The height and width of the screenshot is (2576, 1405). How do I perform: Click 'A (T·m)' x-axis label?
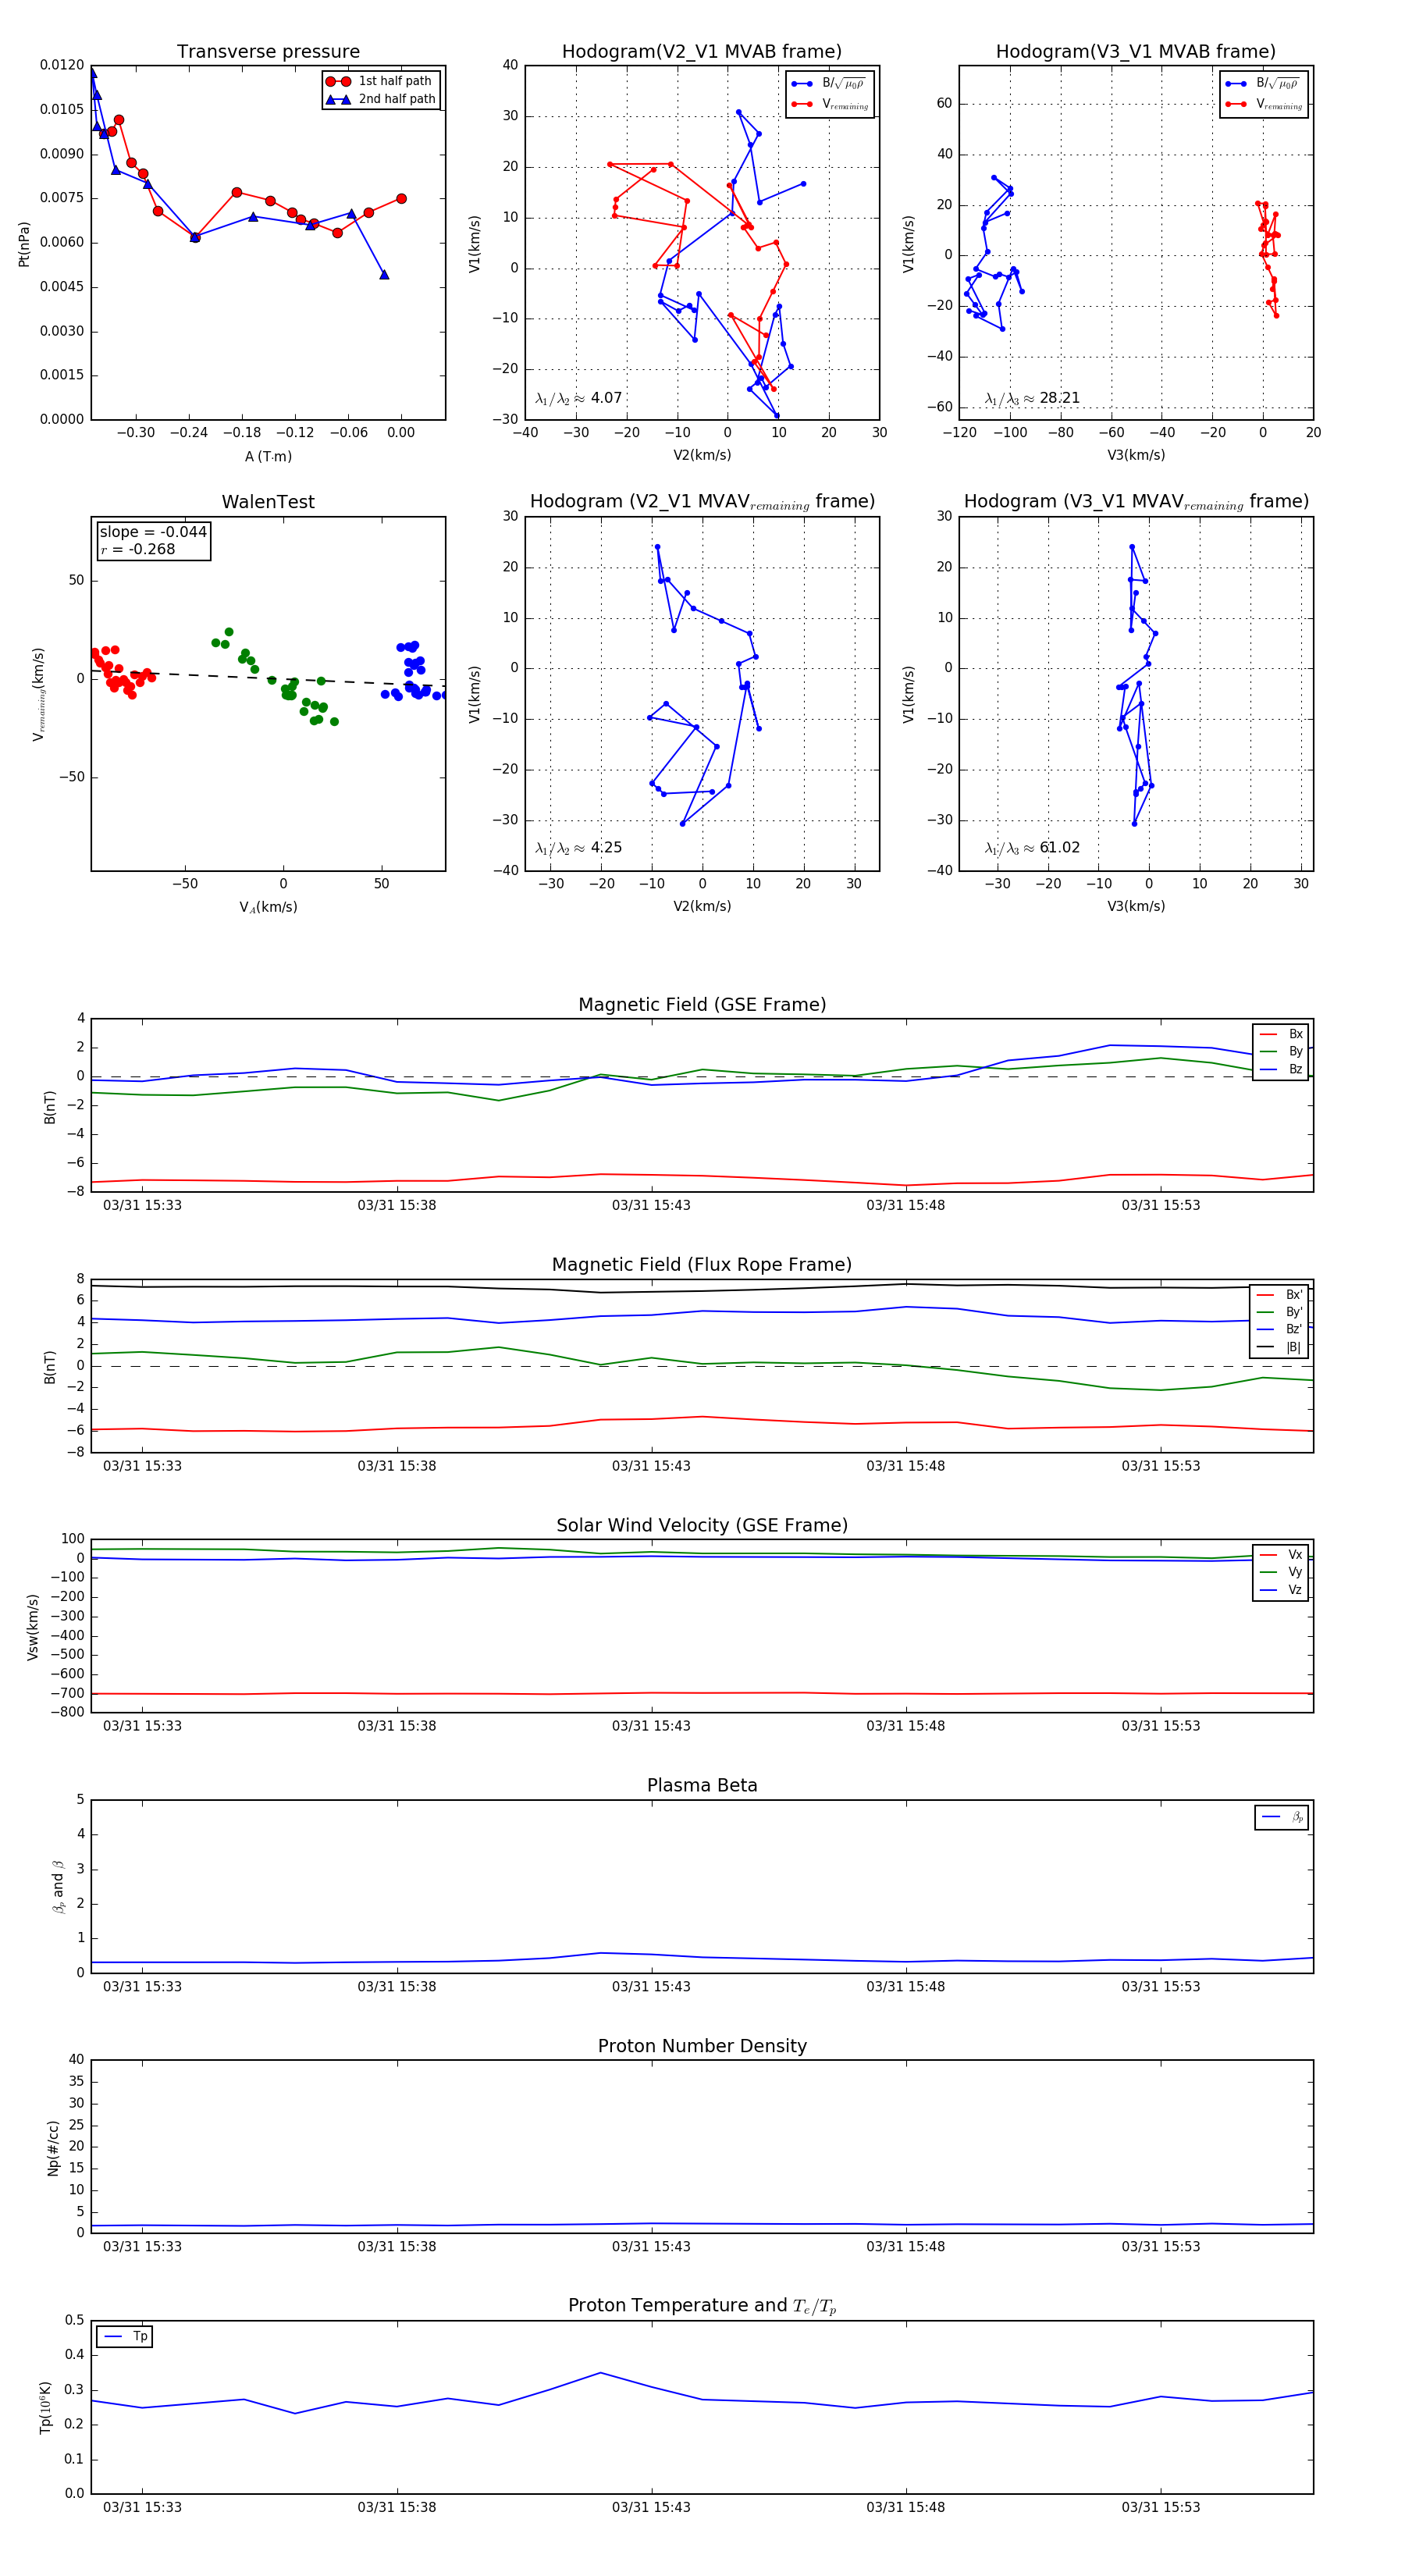(x=268, y=456)
